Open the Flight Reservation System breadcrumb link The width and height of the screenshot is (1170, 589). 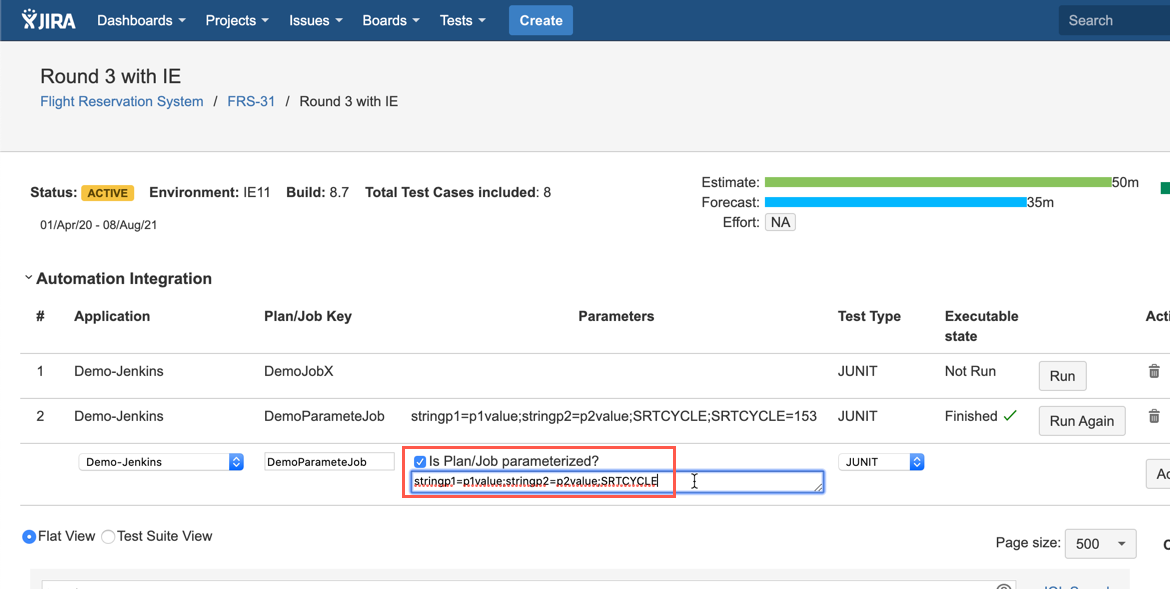click(x=122, y=102)
